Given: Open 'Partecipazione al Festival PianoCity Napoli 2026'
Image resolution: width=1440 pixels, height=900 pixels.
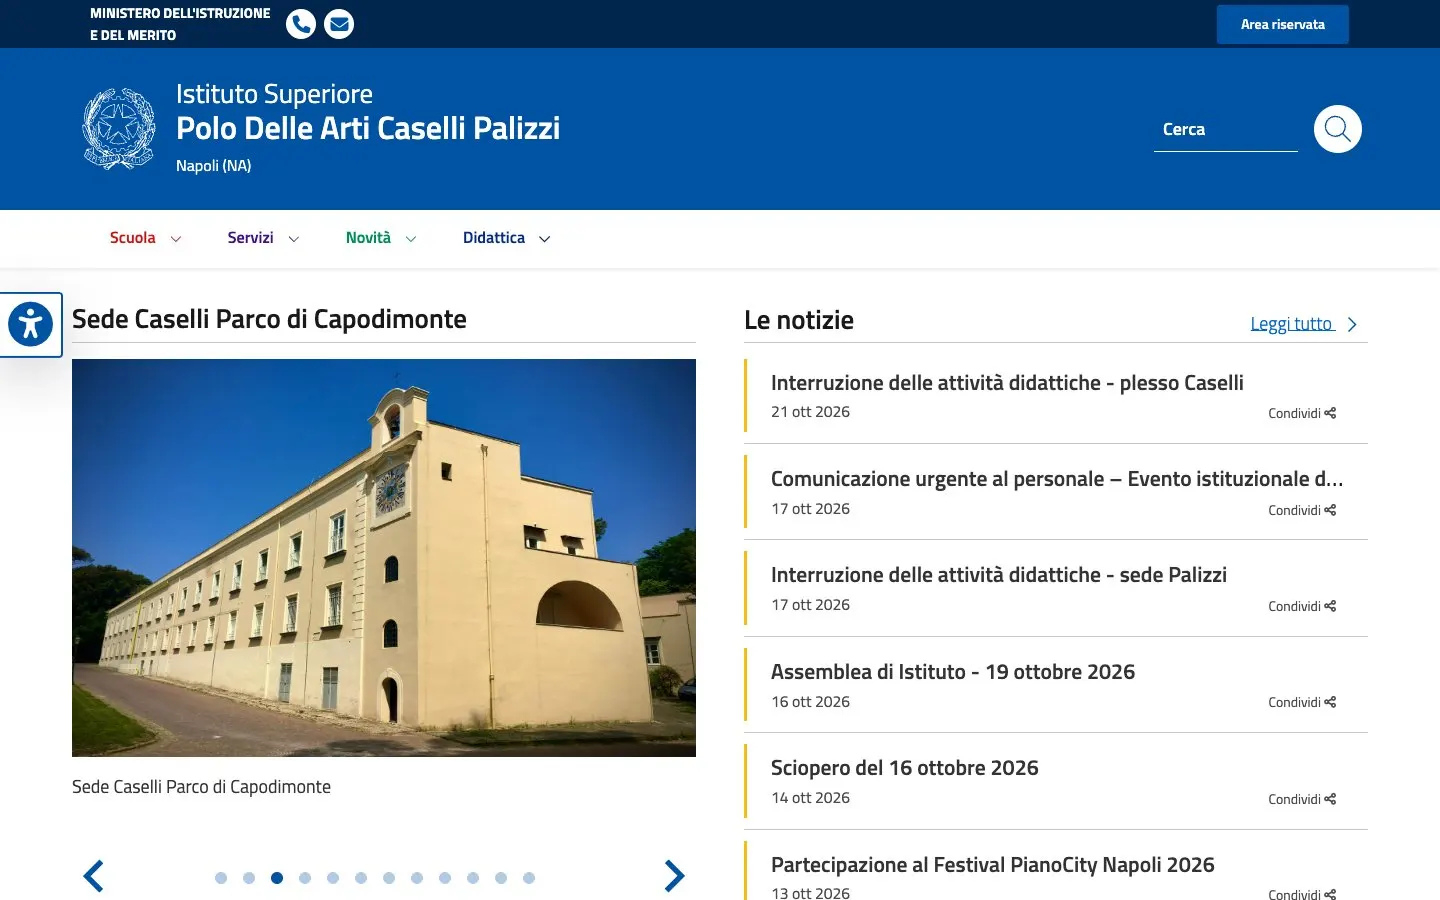Looking at the screenshot, I should (x=993, y=865).
